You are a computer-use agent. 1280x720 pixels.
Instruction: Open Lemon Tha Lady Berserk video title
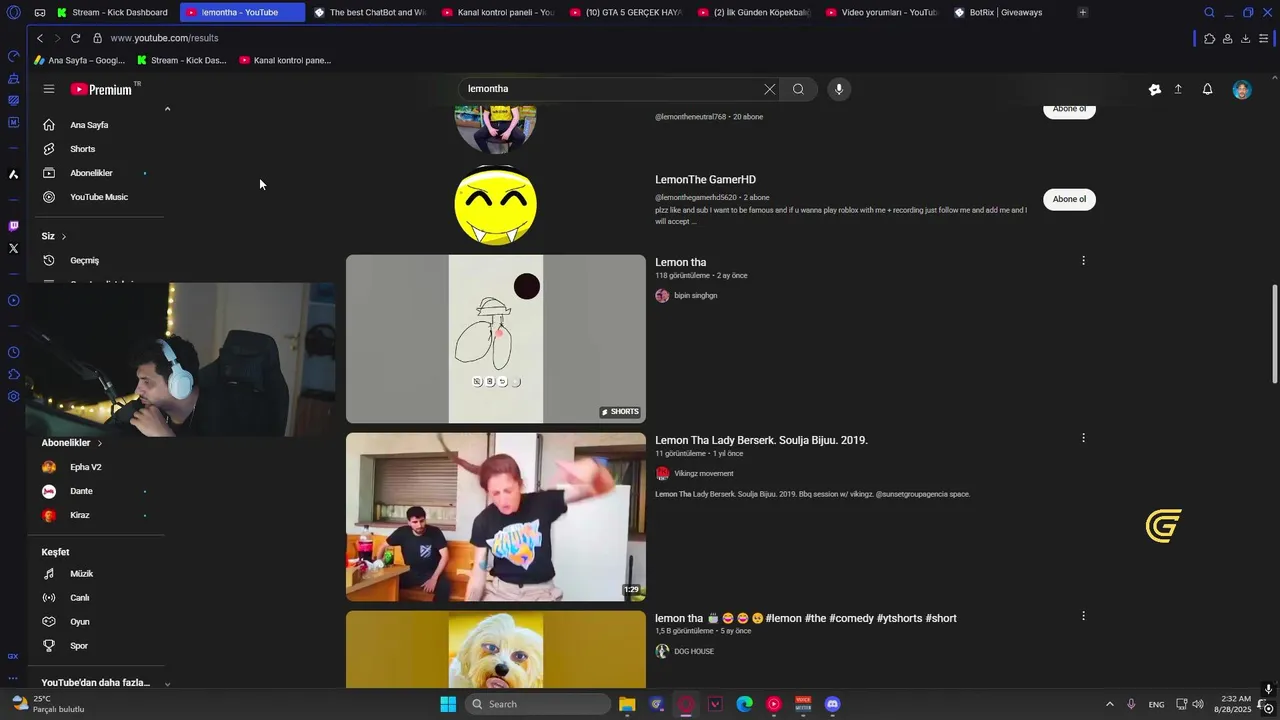click(x=761, y=440)
